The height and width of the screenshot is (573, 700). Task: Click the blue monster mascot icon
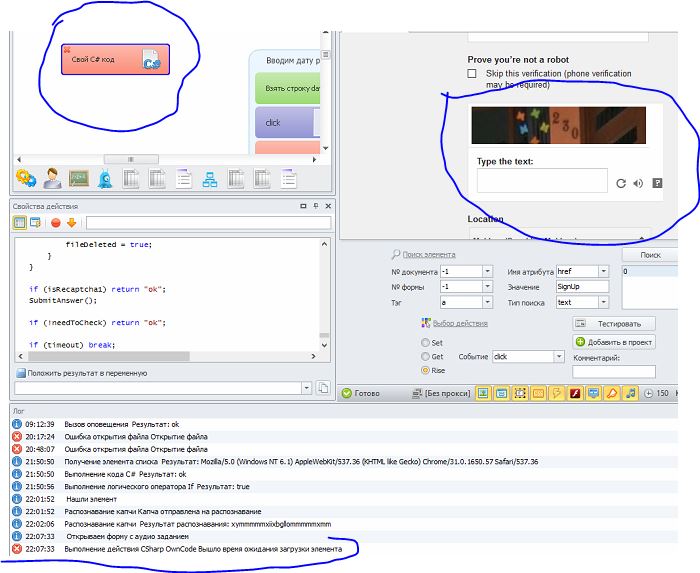click(105, 179)
